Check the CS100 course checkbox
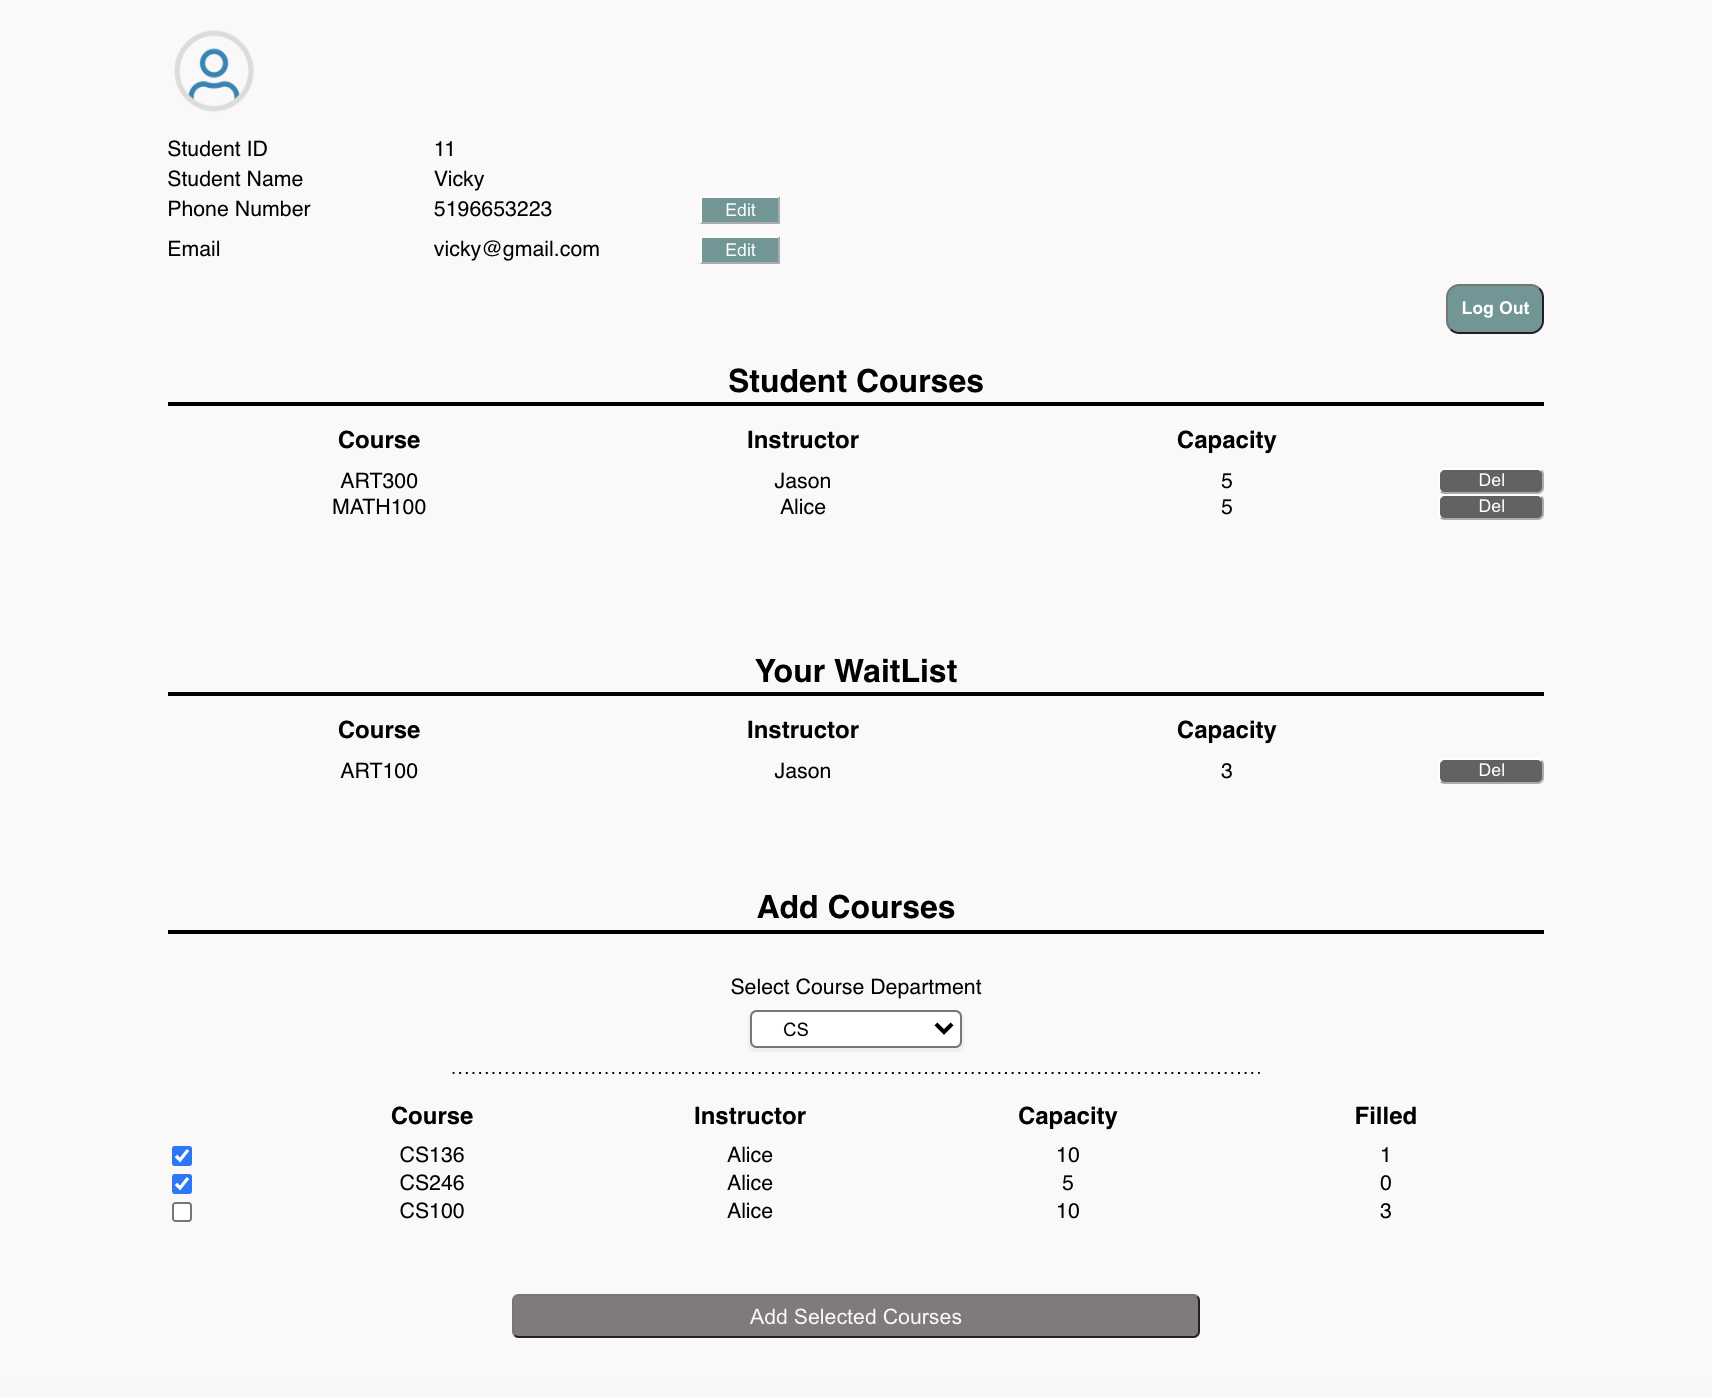Screen dimensions: 1712x1398 pyautogui.click(x=182, y=1212)
